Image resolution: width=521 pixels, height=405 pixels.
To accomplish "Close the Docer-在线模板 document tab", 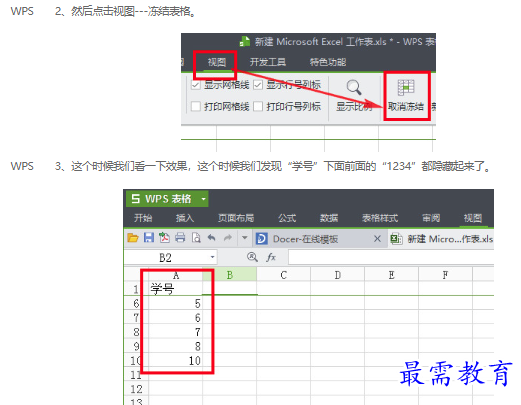I will coord(377,239).
